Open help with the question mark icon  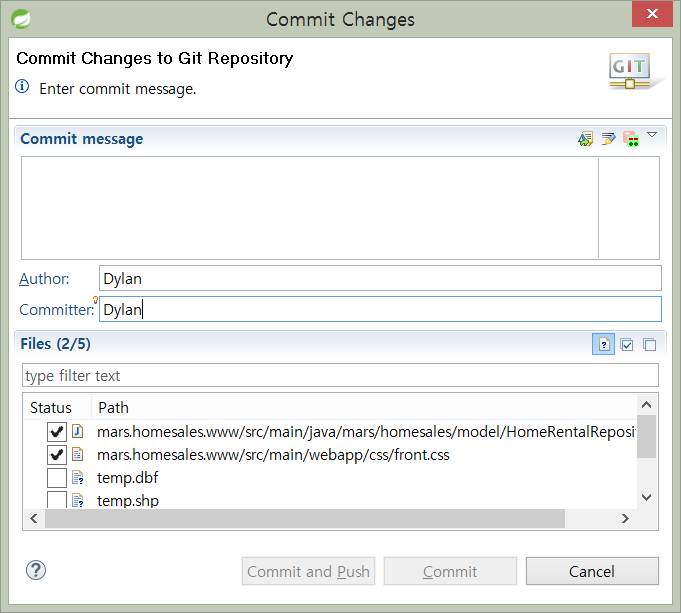coord(36,571)
